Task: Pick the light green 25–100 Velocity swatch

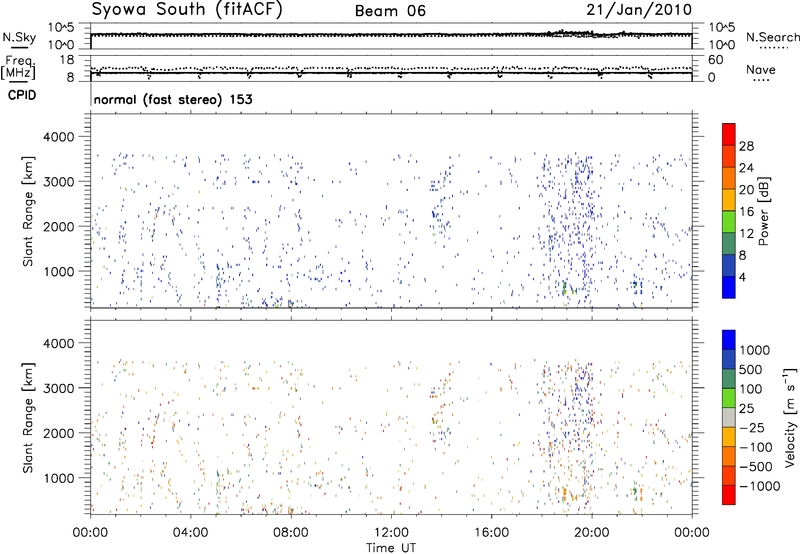Action: [x=729, y=398]
